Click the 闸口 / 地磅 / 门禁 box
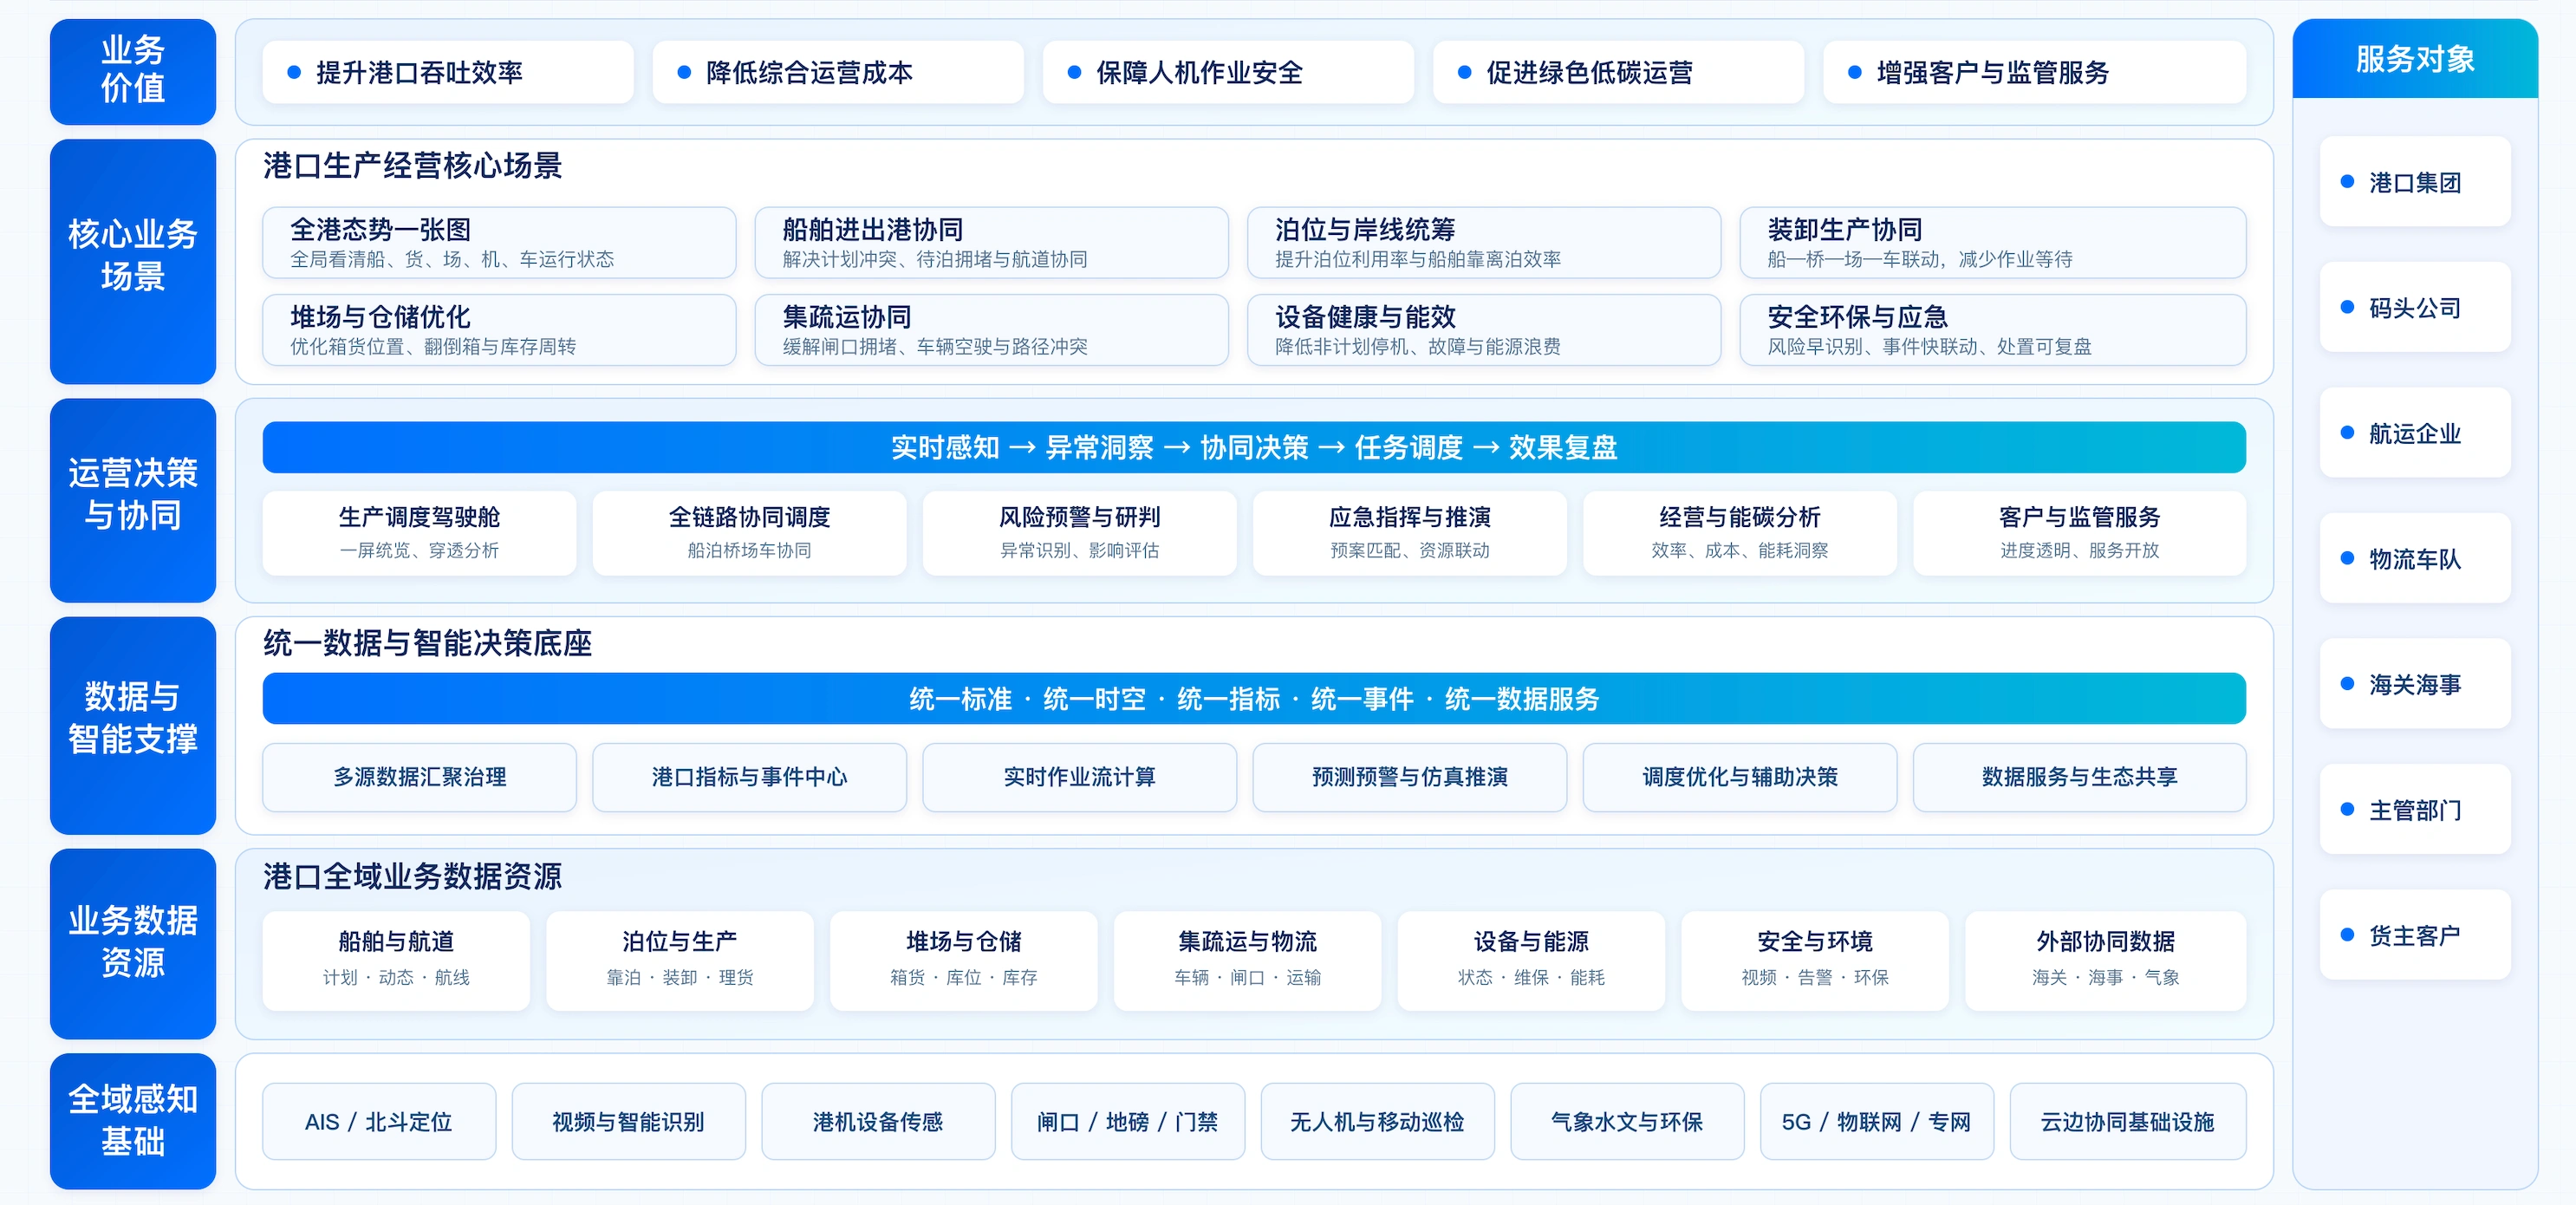2576x1205 pixels. click(1128, 1121)
